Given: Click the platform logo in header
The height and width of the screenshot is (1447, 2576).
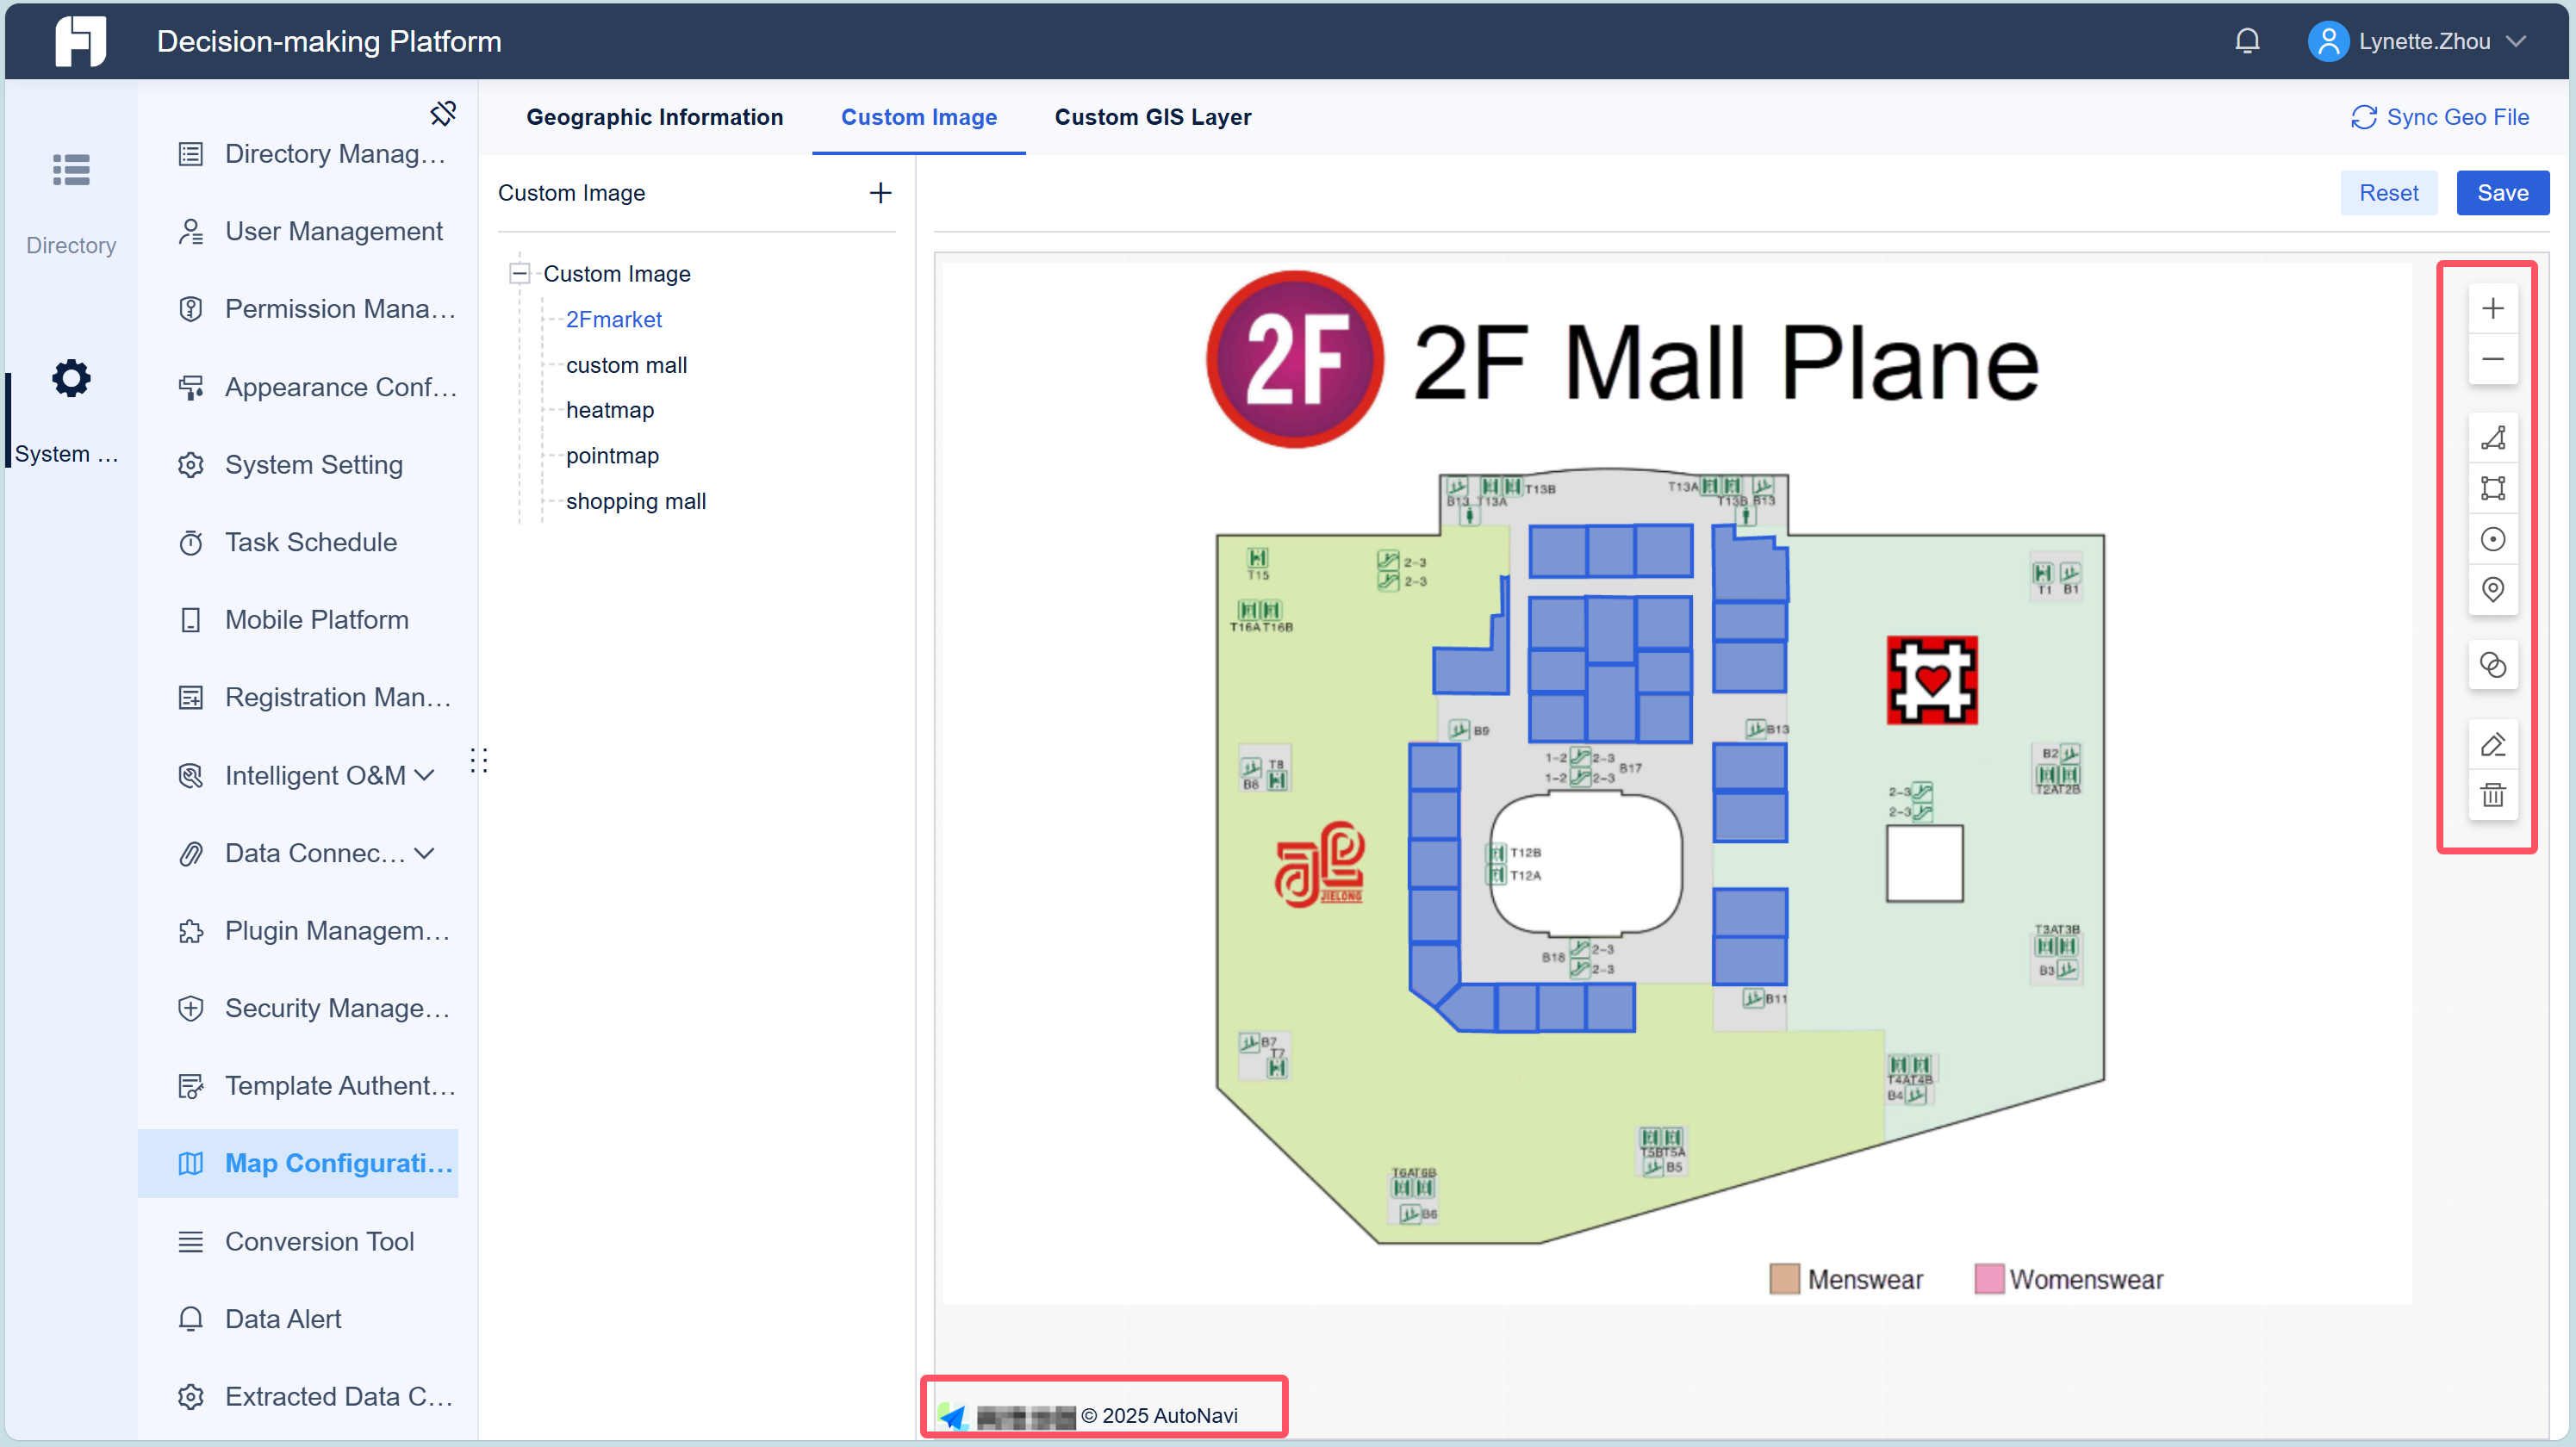Looking at the screenshot, I should (x=80, y=41).
